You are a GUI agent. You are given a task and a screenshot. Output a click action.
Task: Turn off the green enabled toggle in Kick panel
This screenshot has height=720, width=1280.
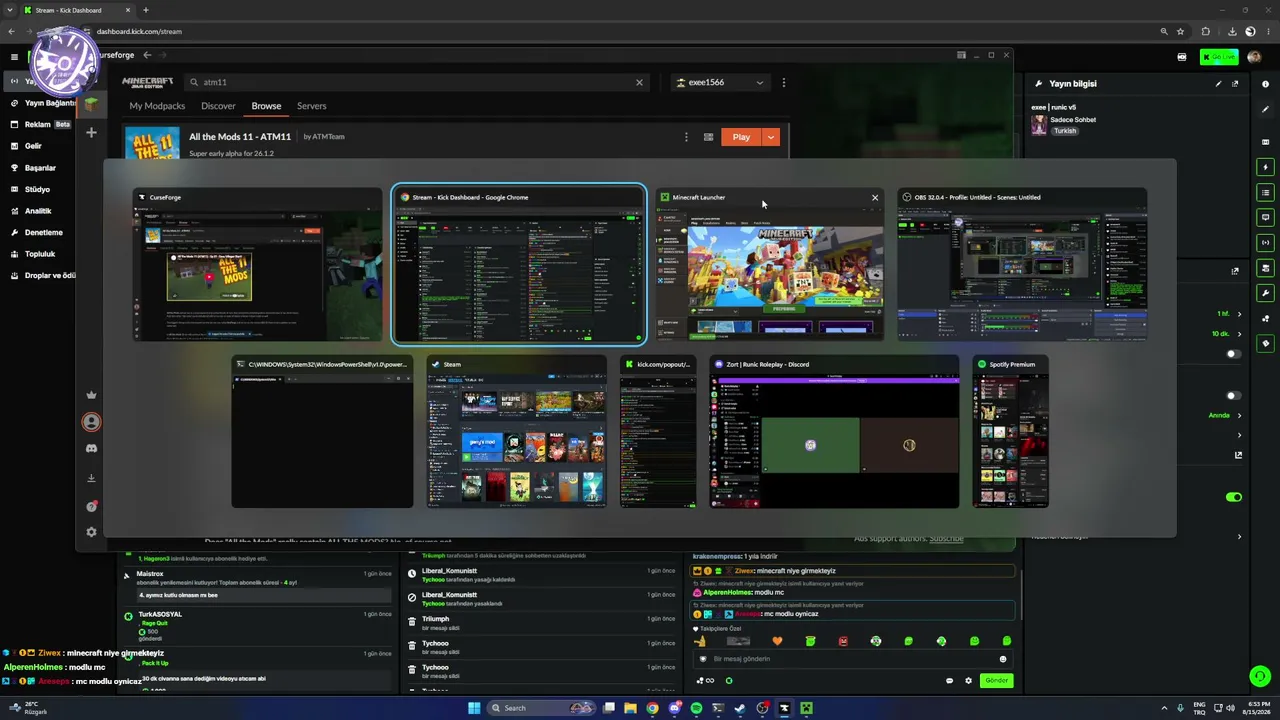click(1234, 497)
